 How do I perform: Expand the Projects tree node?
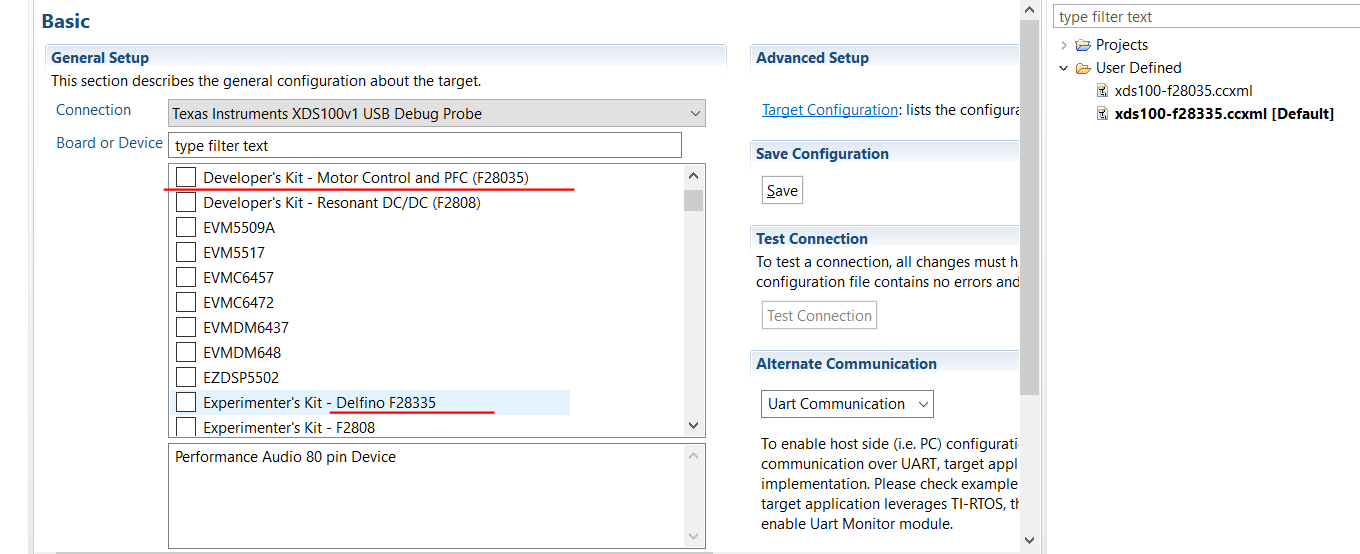(x=1064, y=45)
